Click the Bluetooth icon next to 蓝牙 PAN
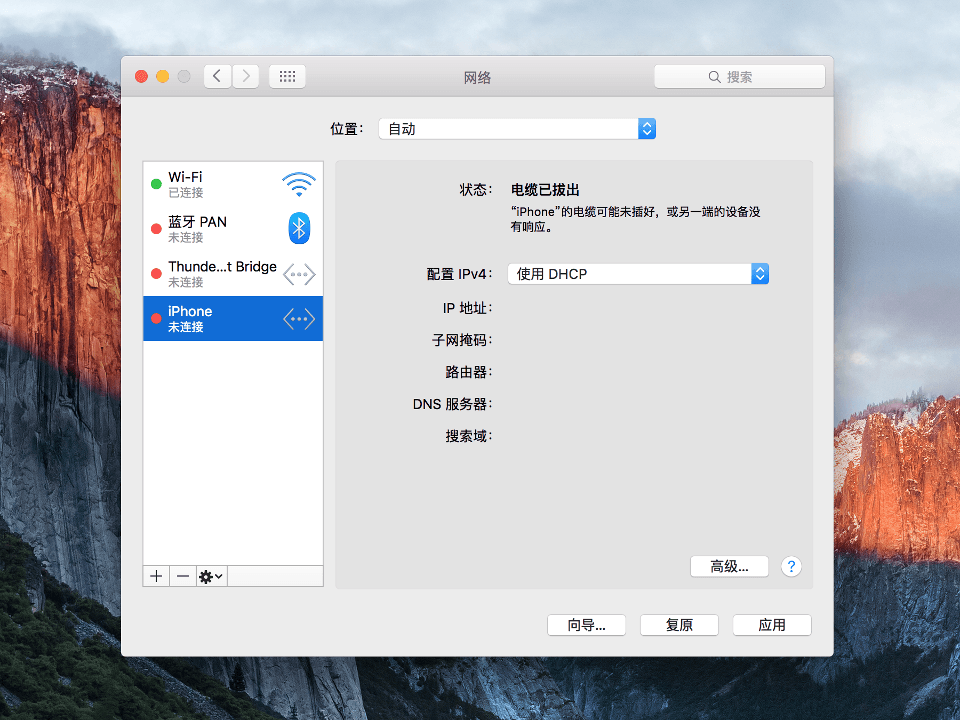The height and width of the screenshot is (720, 960). (x=298, y=228)
